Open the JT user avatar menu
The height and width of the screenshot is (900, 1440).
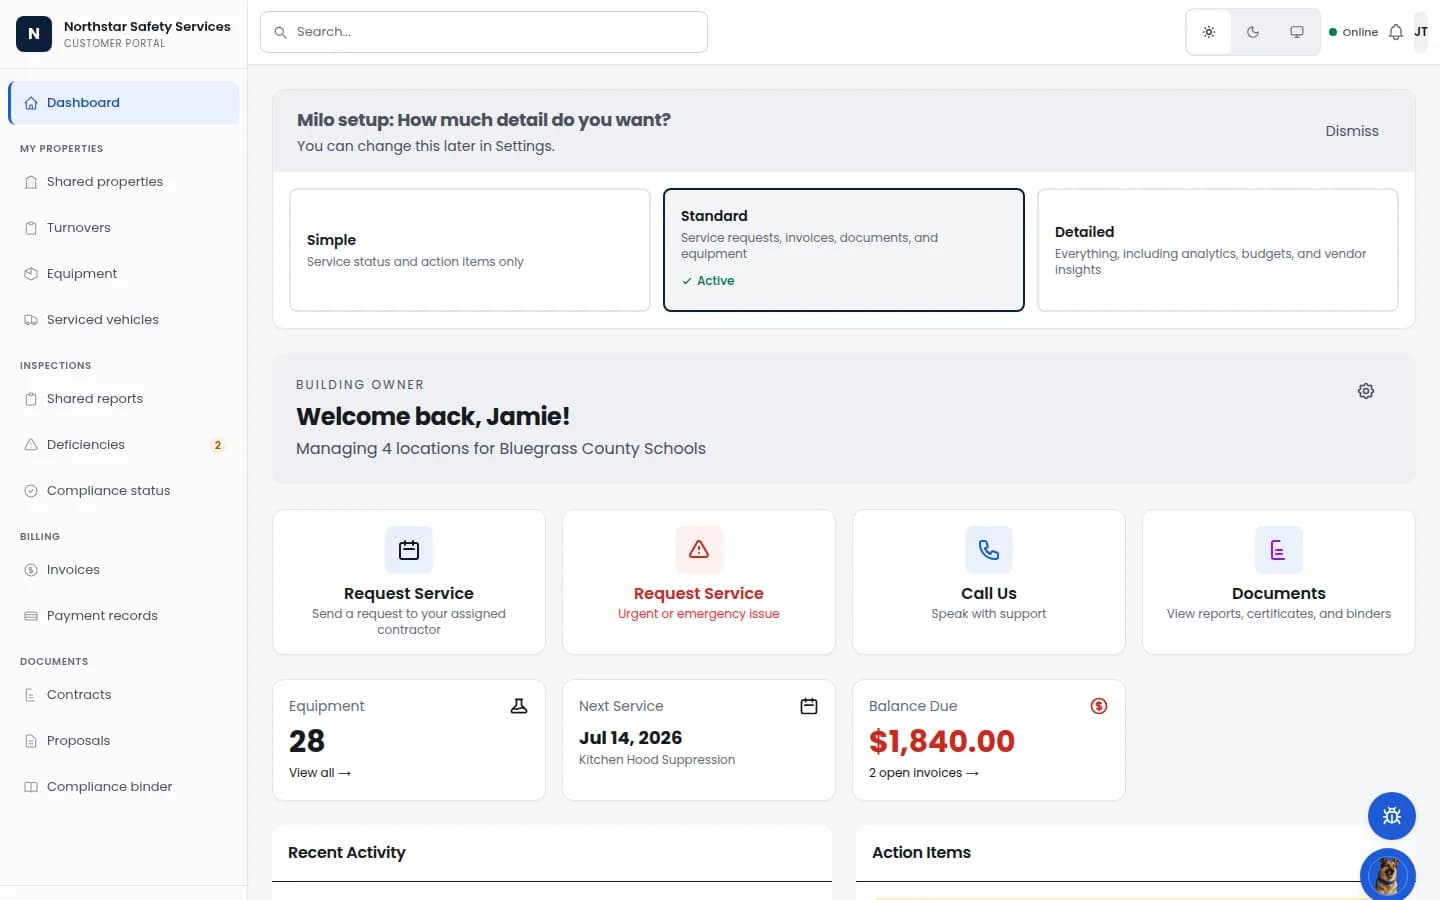pyautogui.click(x=1421, y=32)
